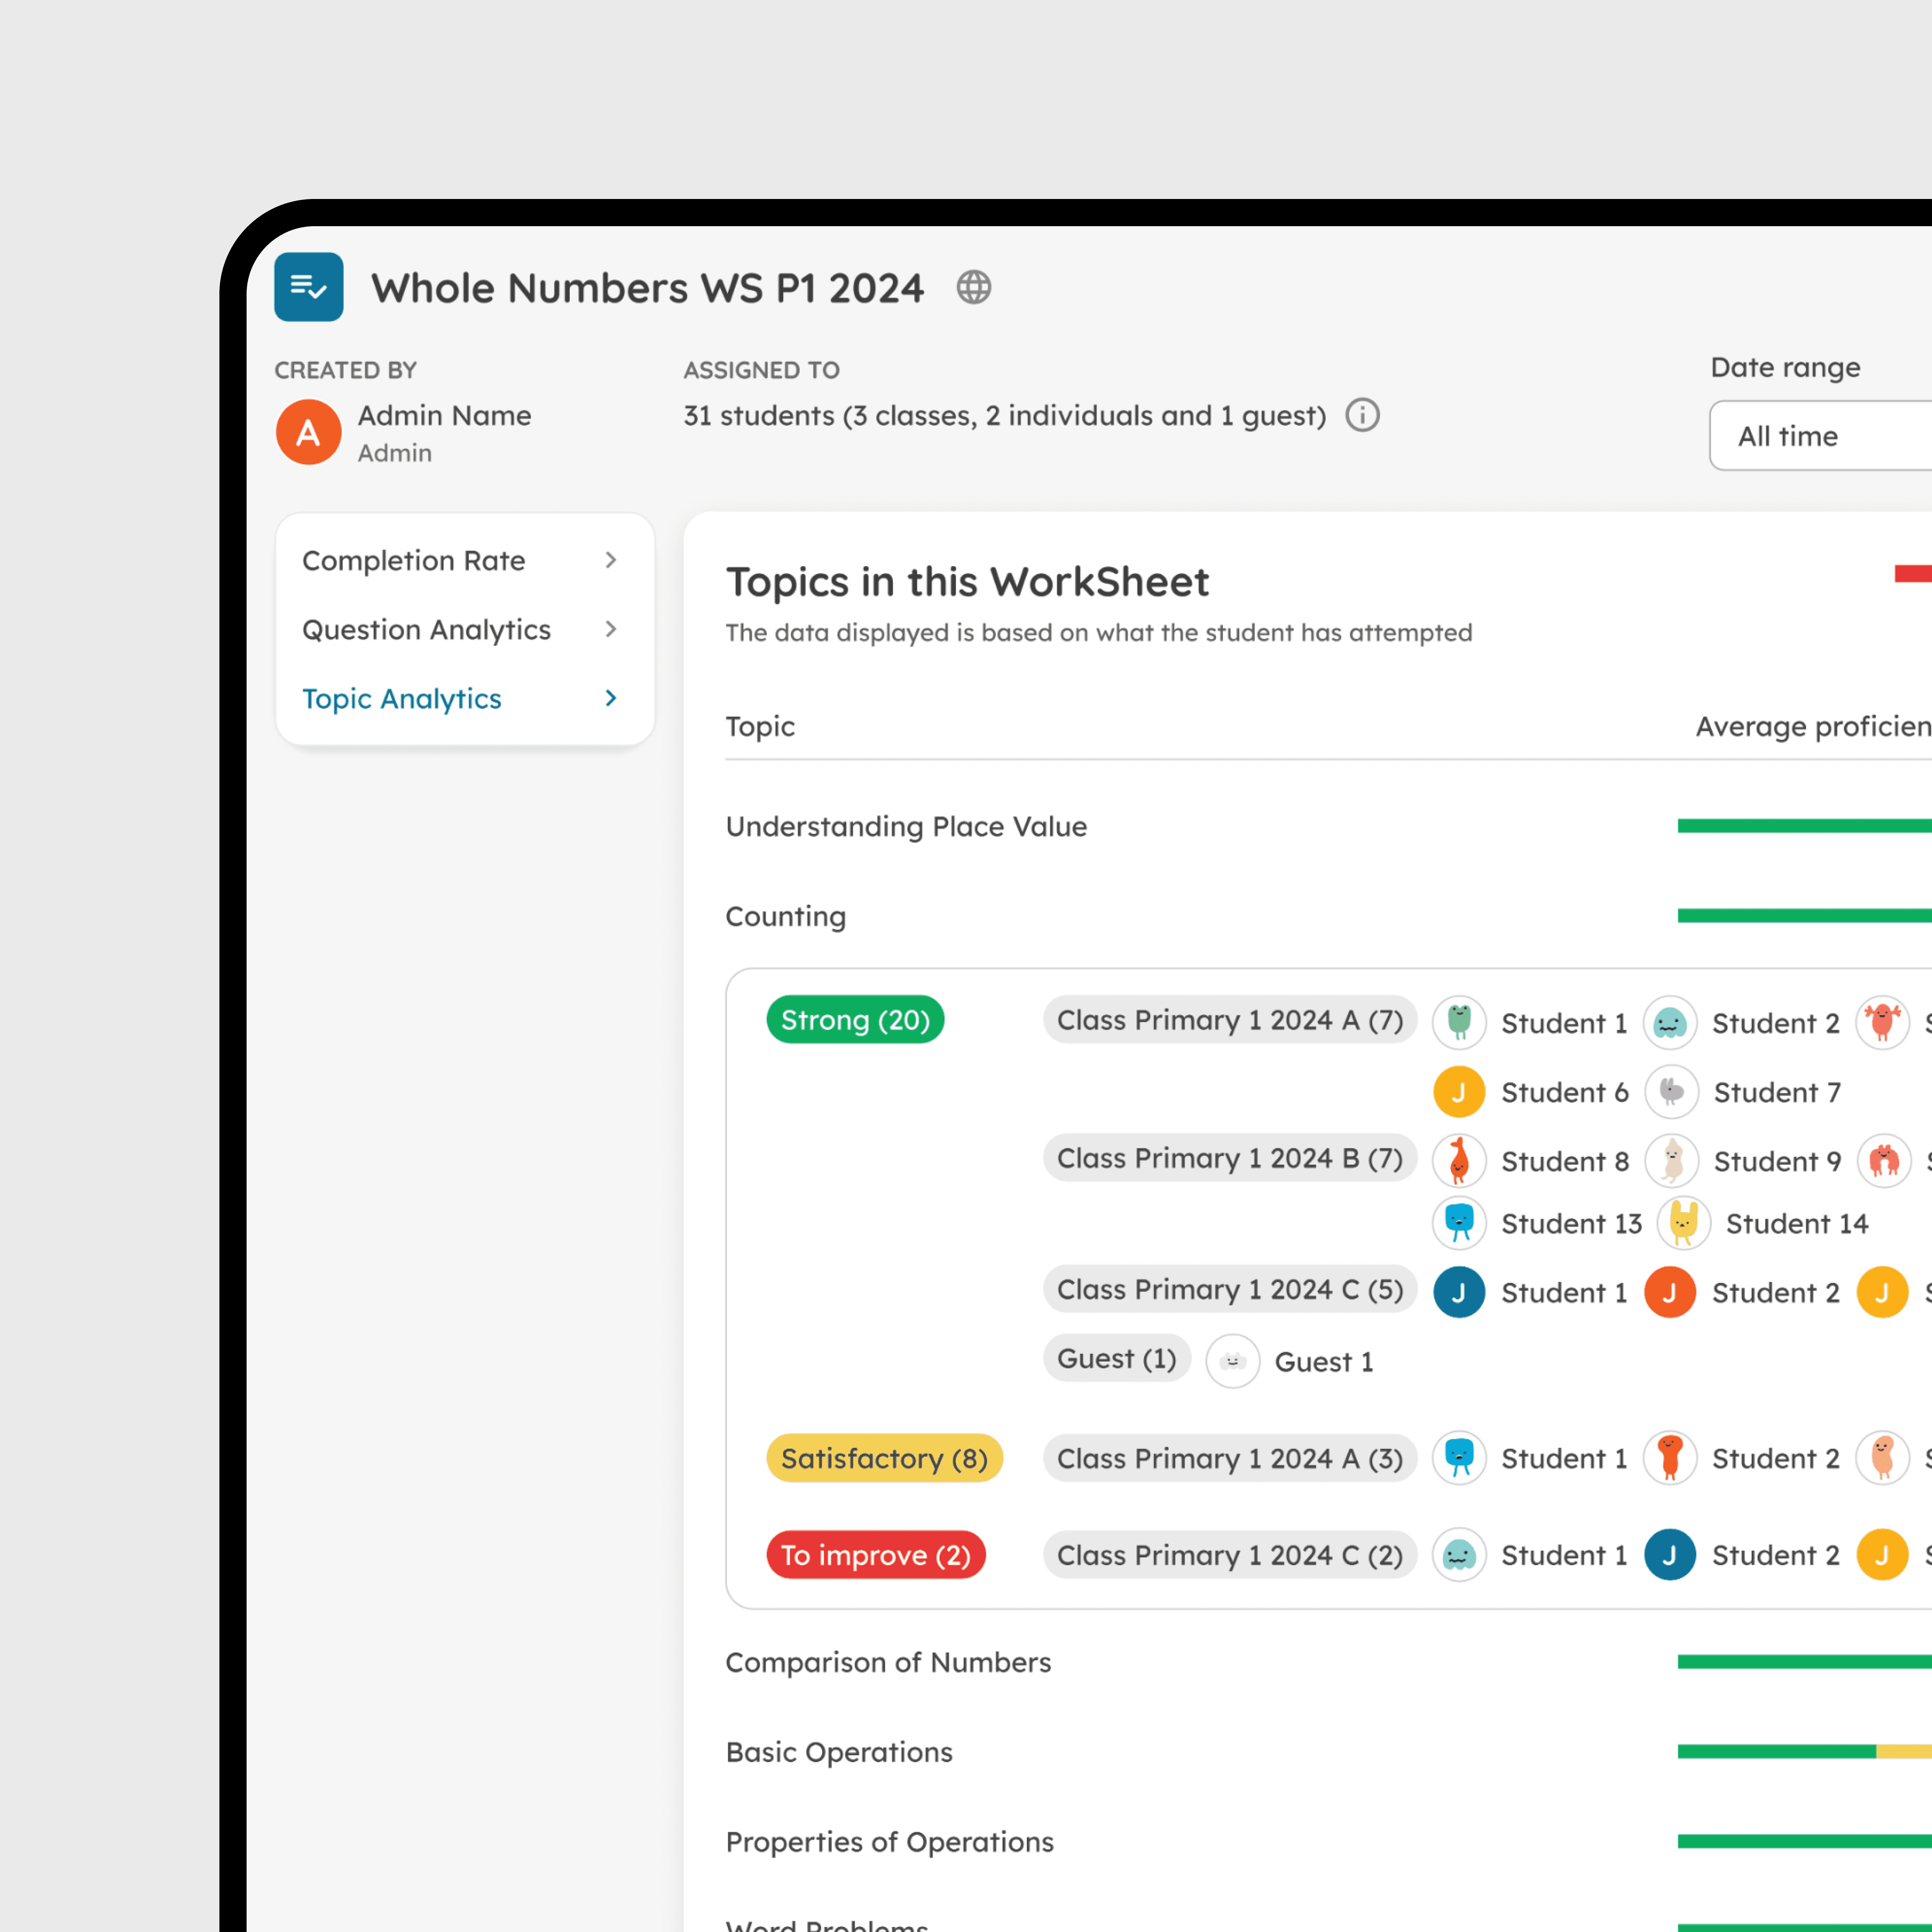Viewport: 1932px width, 1932px height.
Task: Click the globe visibility icon
Action: (973, 287)
